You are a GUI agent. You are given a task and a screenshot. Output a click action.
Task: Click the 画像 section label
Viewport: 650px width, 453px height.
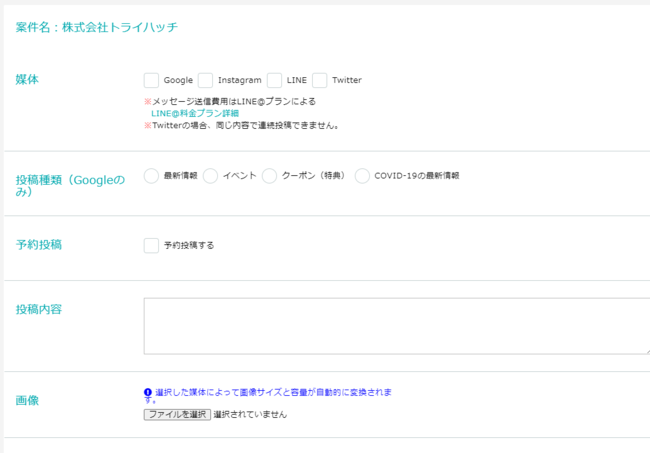[27, 400]
